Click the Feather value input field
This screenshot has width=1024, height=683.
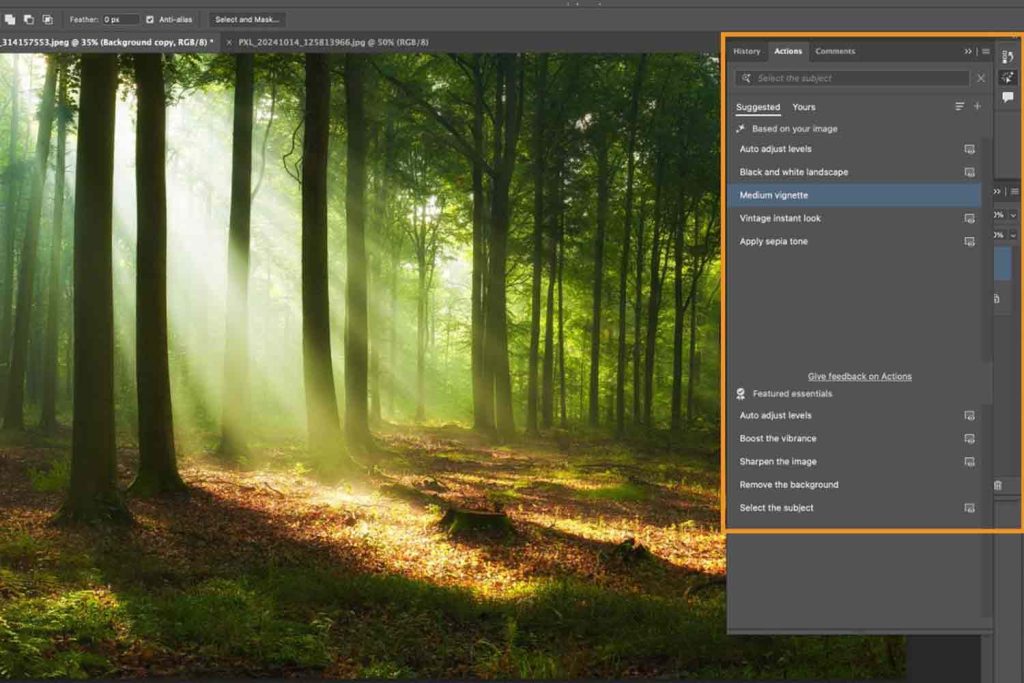(121, 19)
